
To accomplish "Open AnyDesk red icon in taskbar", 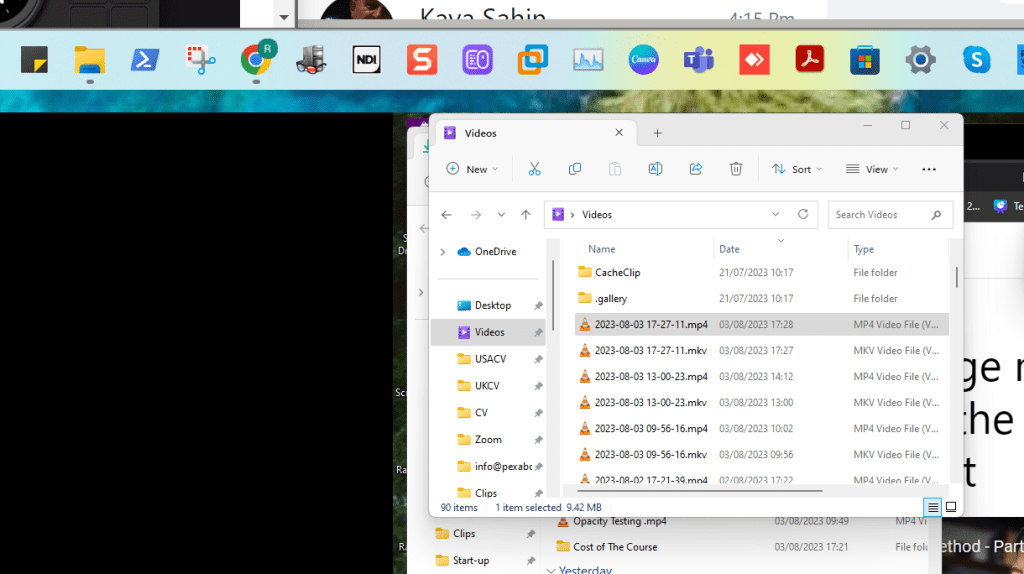I will [754, 60].
